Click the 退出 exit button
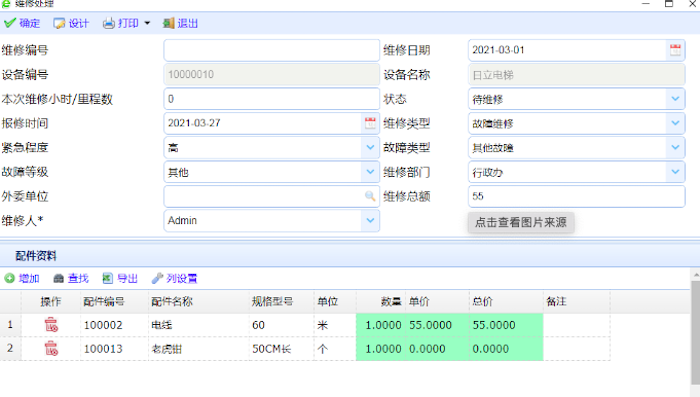 (180, 23)
